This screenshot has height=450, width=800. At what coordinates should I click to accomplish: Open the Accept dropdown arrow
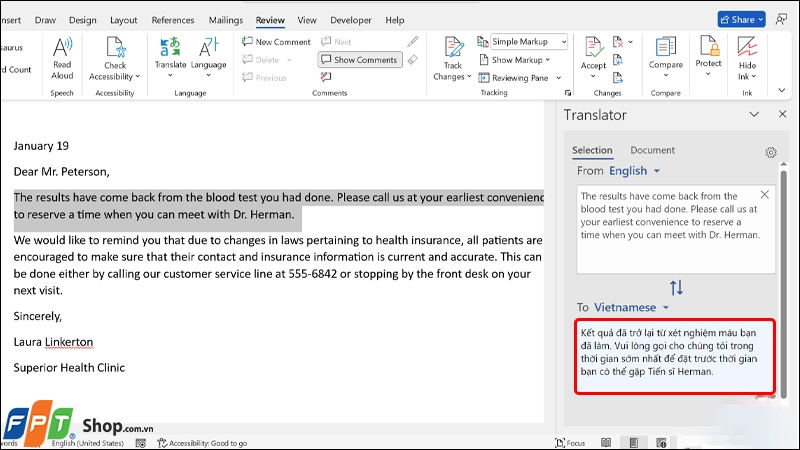point(593,77)
